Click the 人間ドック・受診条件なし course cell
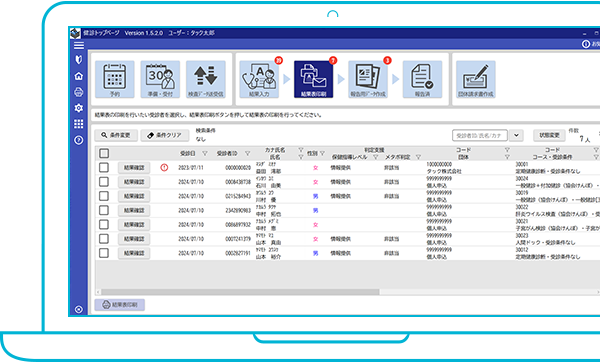This screenshot has height=362, width=600. (545, 243)
